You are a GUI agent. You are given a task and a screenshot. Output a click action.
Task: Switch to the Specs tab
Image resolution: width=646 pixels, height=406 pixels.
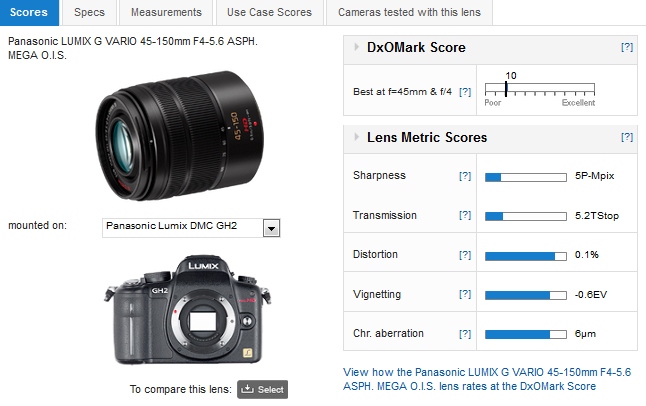coord(89,12)
